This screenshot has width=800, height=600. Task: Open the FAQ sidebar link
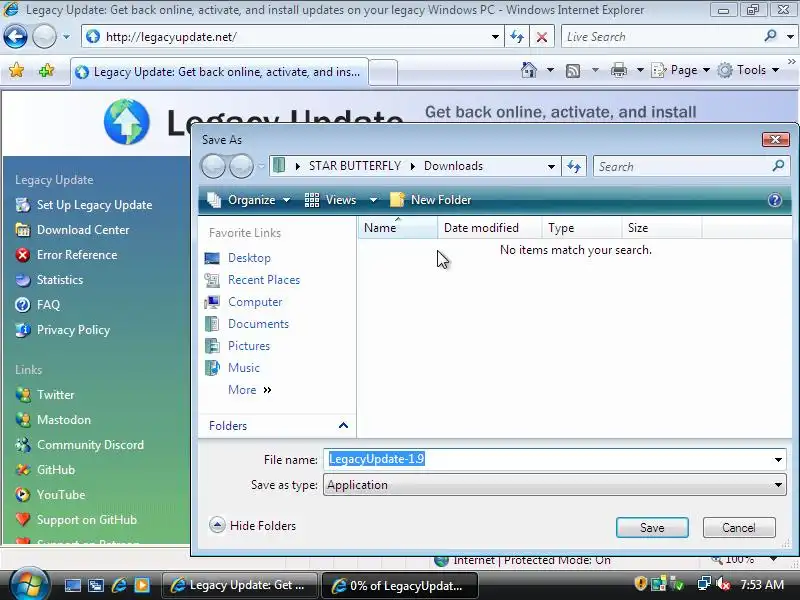pos(48,305)
